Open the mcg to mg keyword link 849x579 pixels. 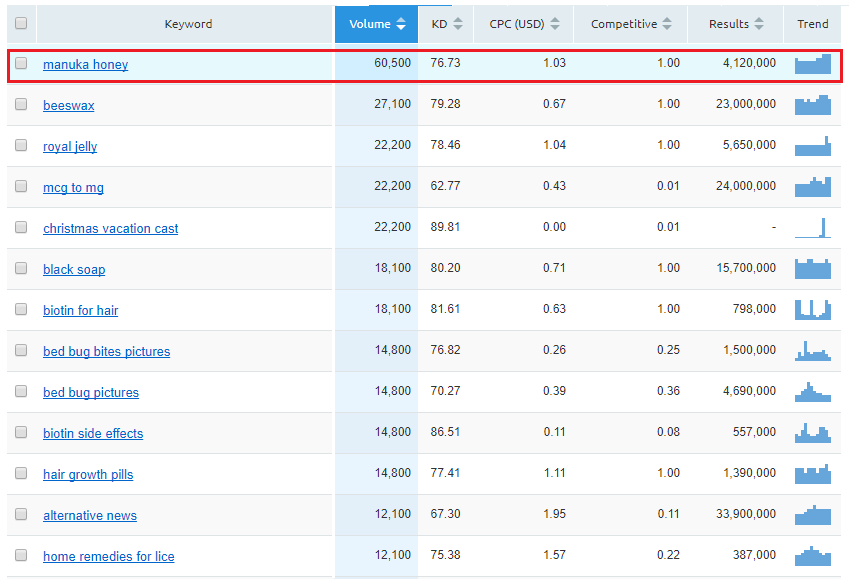73,187
